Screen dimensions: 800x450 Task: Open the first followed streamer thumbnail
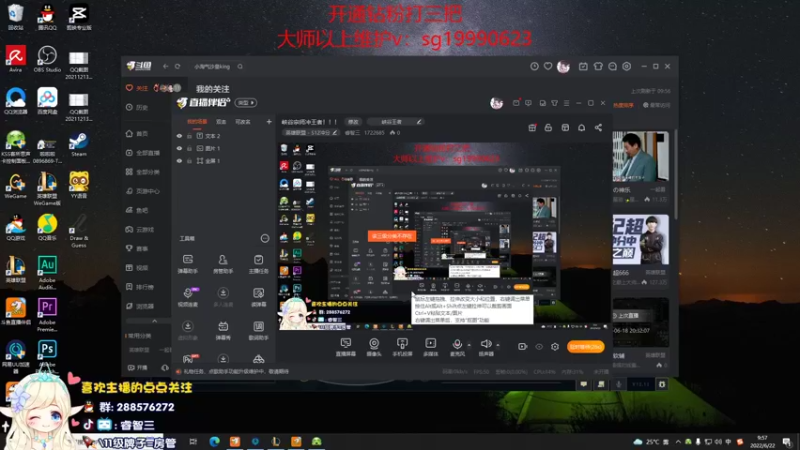coord(640,156)
